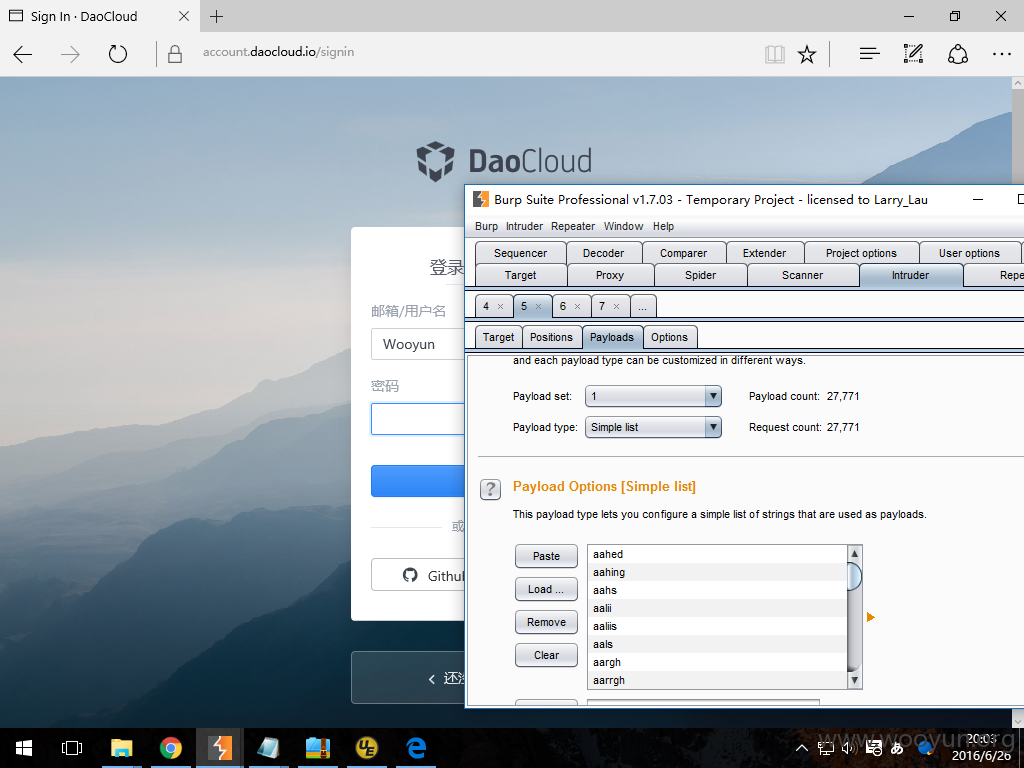The width and height of the screenshot is (1024, 768).
Task: Open the Payload type Simple list dropdown
Action: 653,427
